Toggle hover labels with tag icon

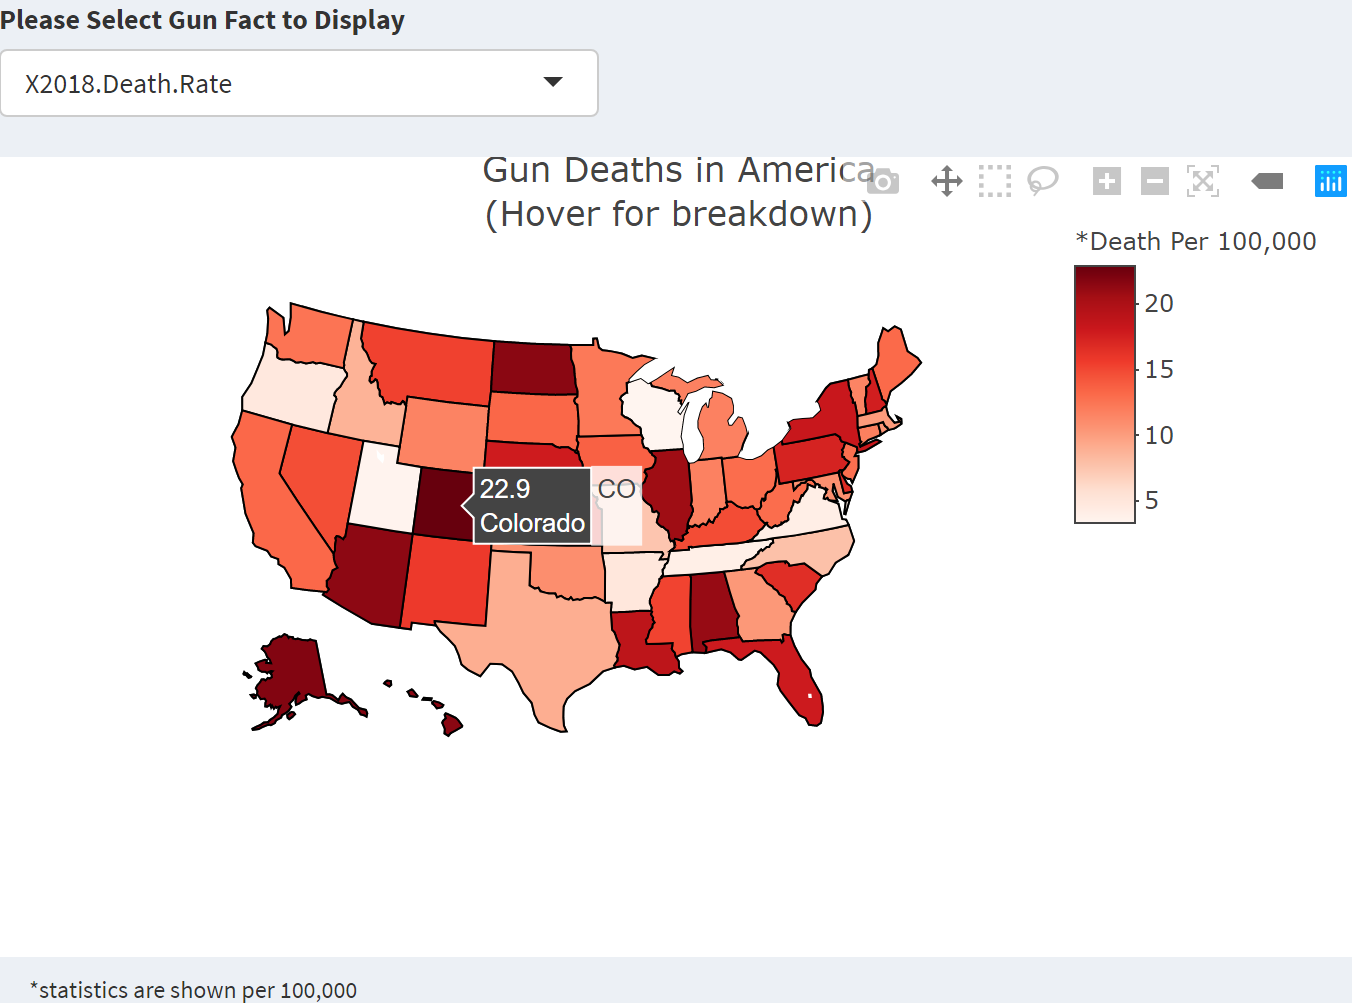[1267, 181]
